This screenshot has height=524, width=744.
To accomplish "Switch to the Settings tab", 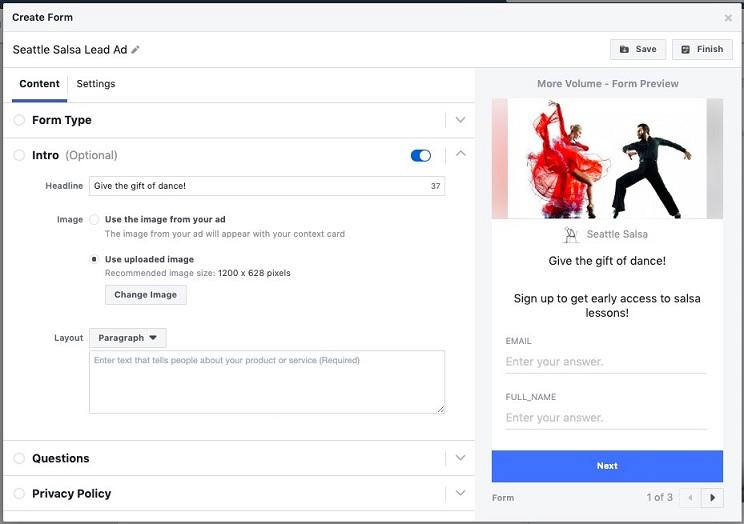I will [96, 84].
